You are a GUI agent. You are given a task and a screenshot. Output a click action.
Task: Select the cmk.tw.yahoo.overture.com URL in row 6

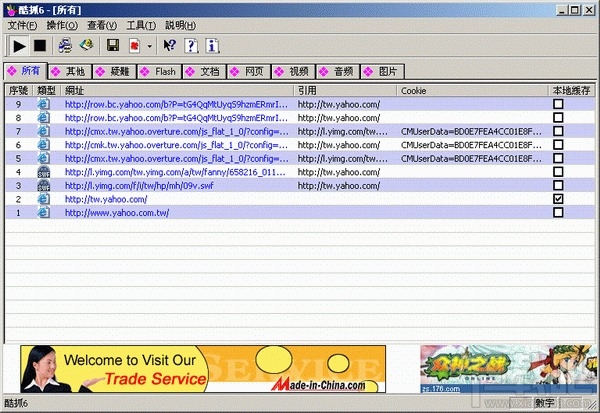point(176,145)
